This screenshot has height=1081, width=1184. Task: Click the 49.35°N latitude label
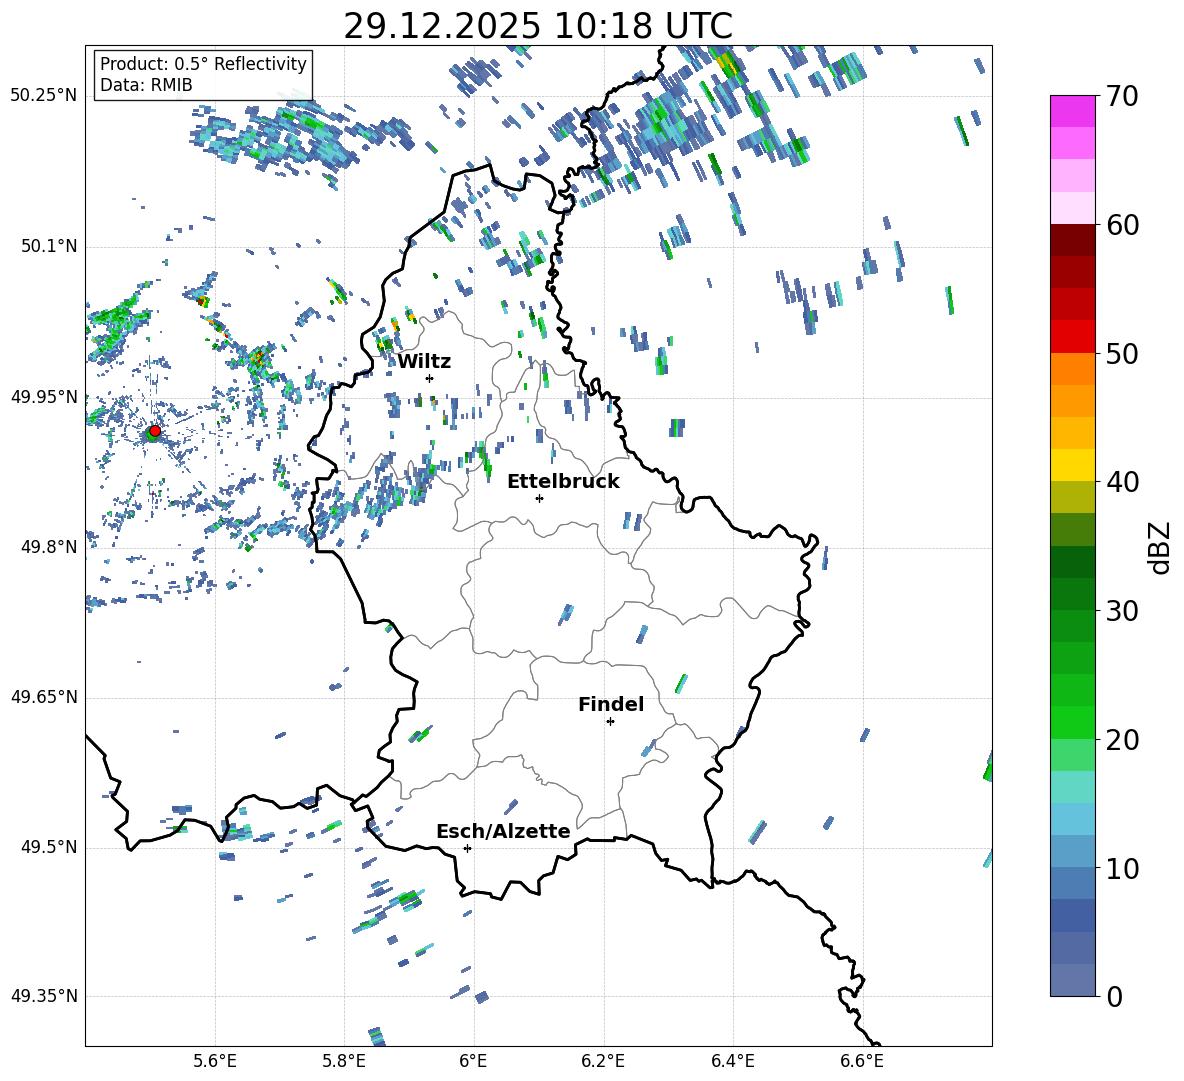(44, 996)
